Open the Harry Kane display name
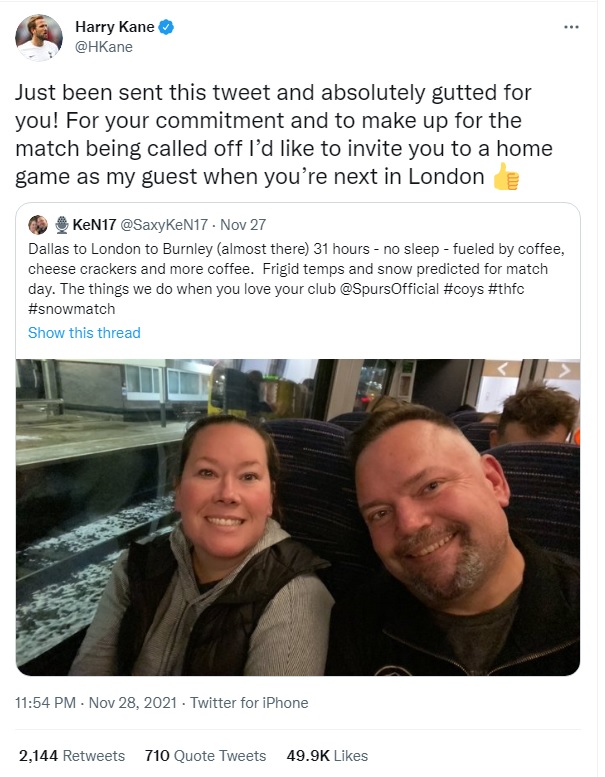Viewport: 605px width, 777px height. click(114, 27)
